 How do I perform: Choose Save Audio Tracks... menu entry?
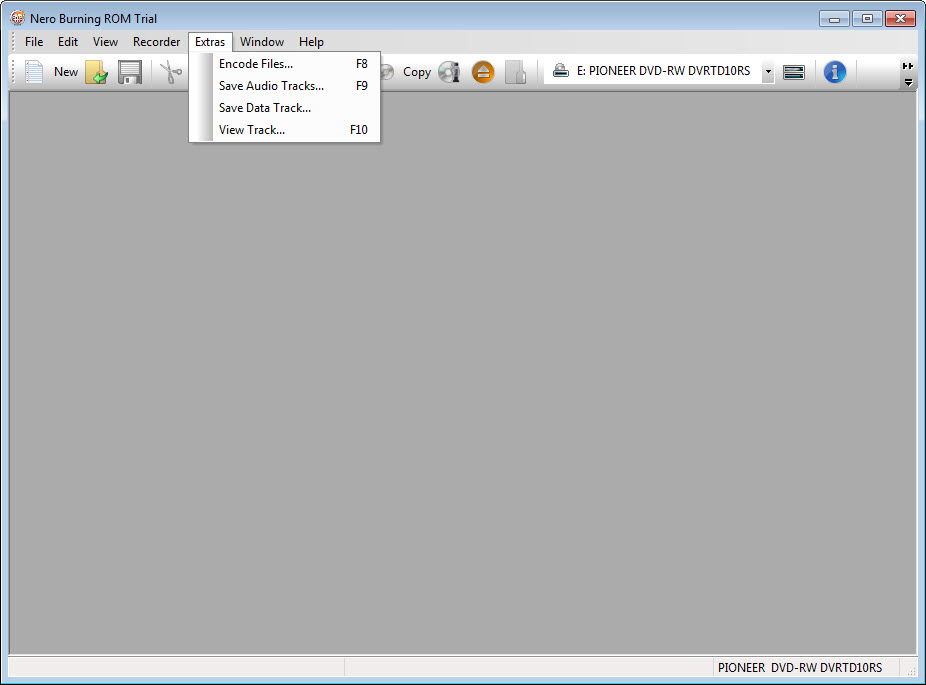tap(285, 86)
